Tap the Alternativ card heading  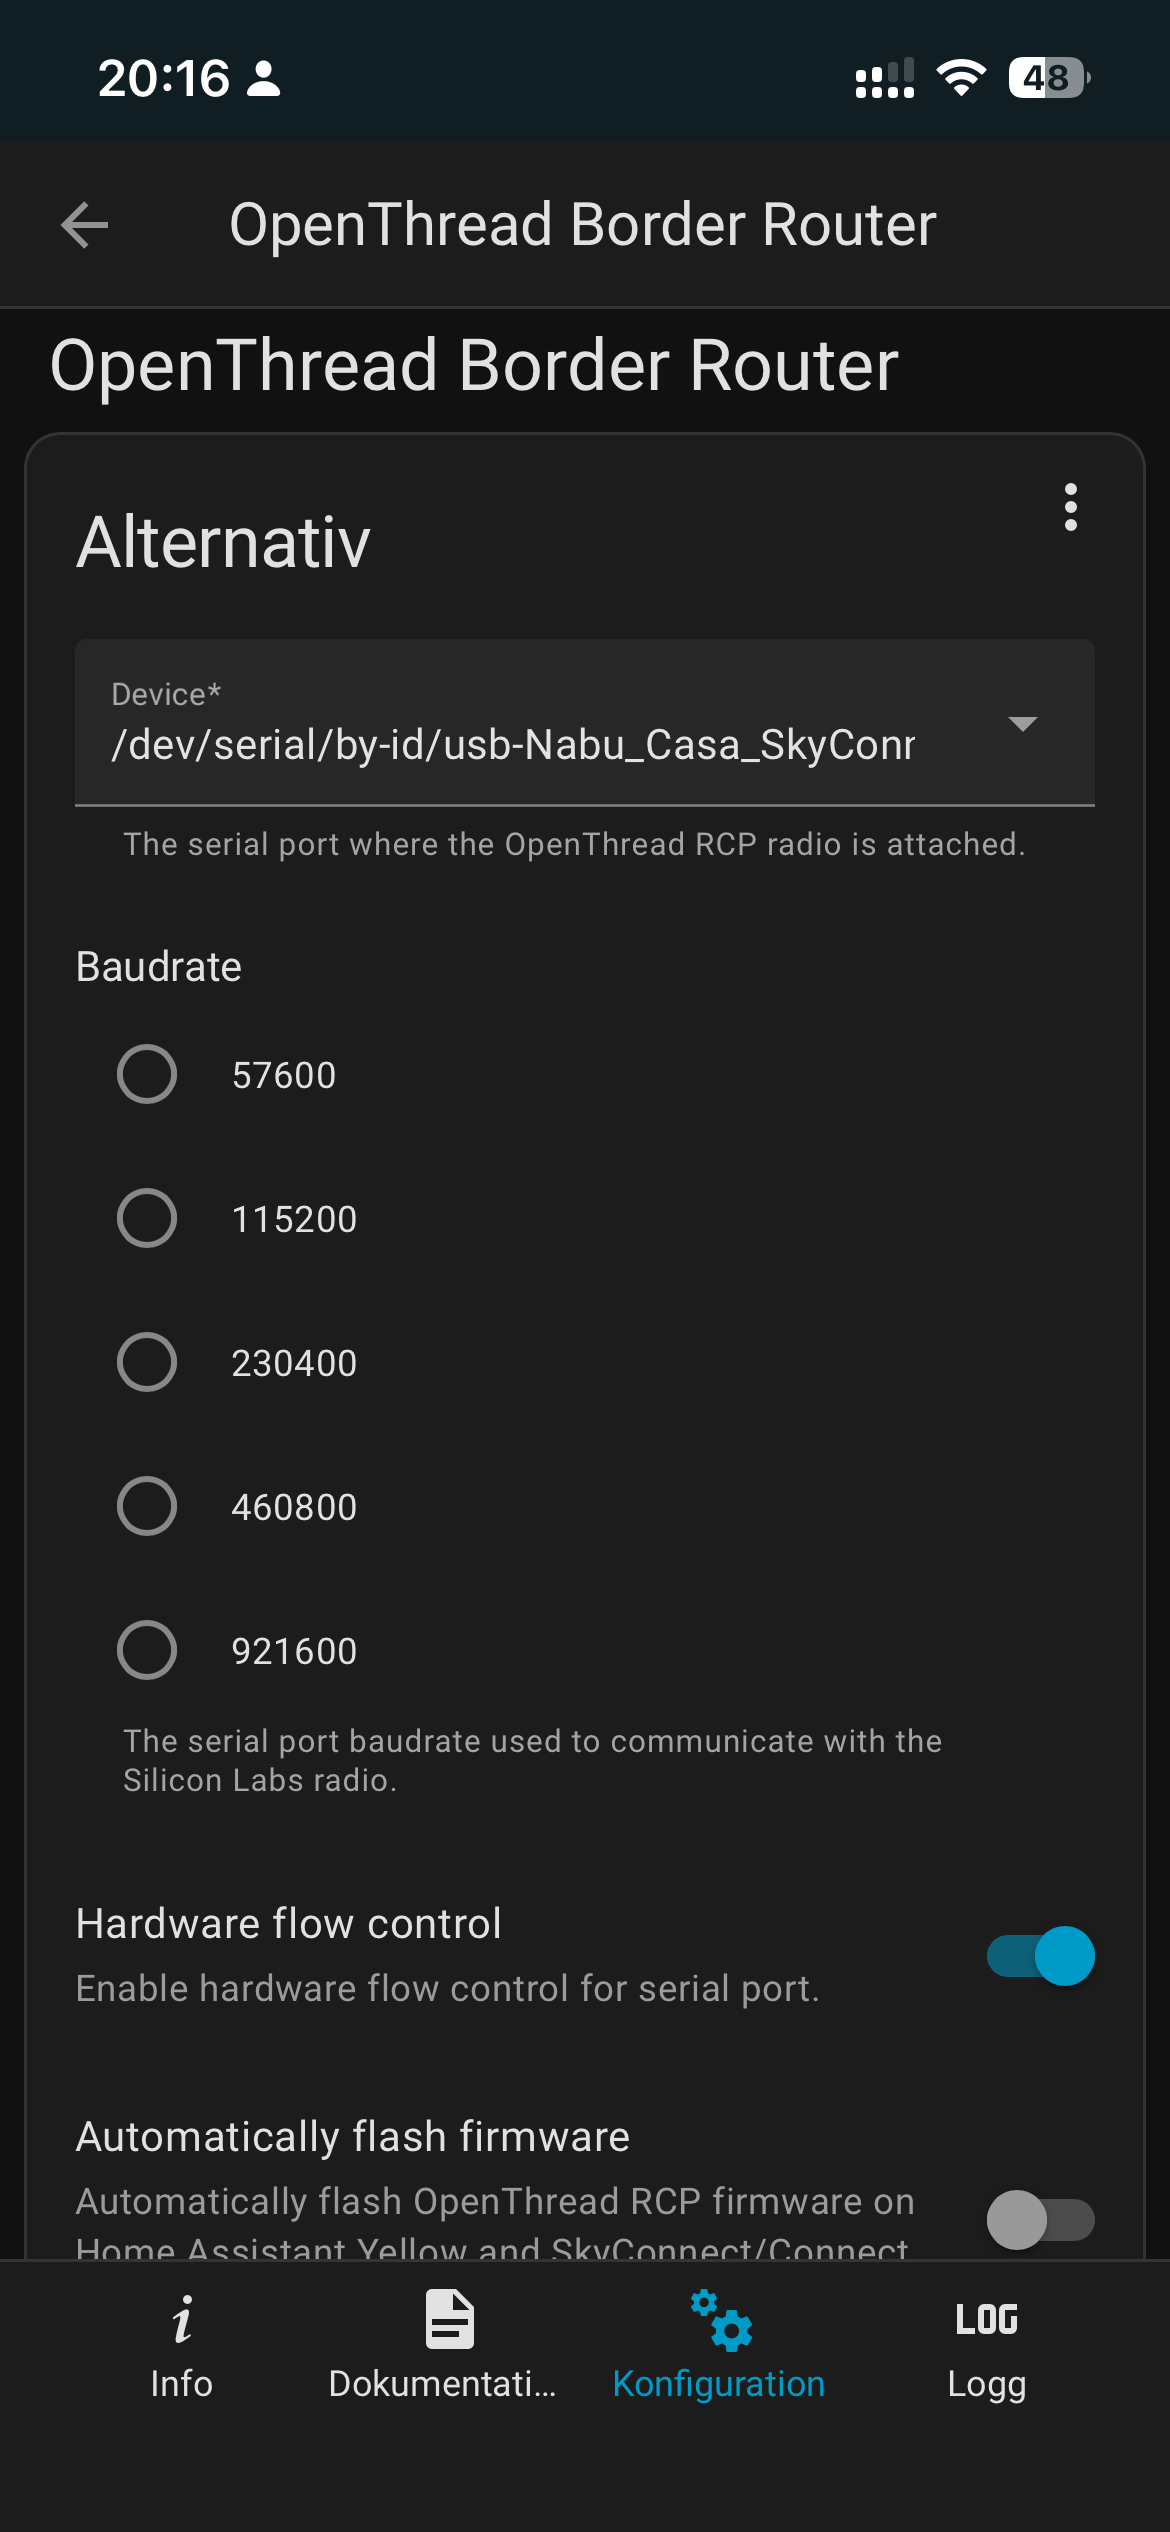(224, 542)
